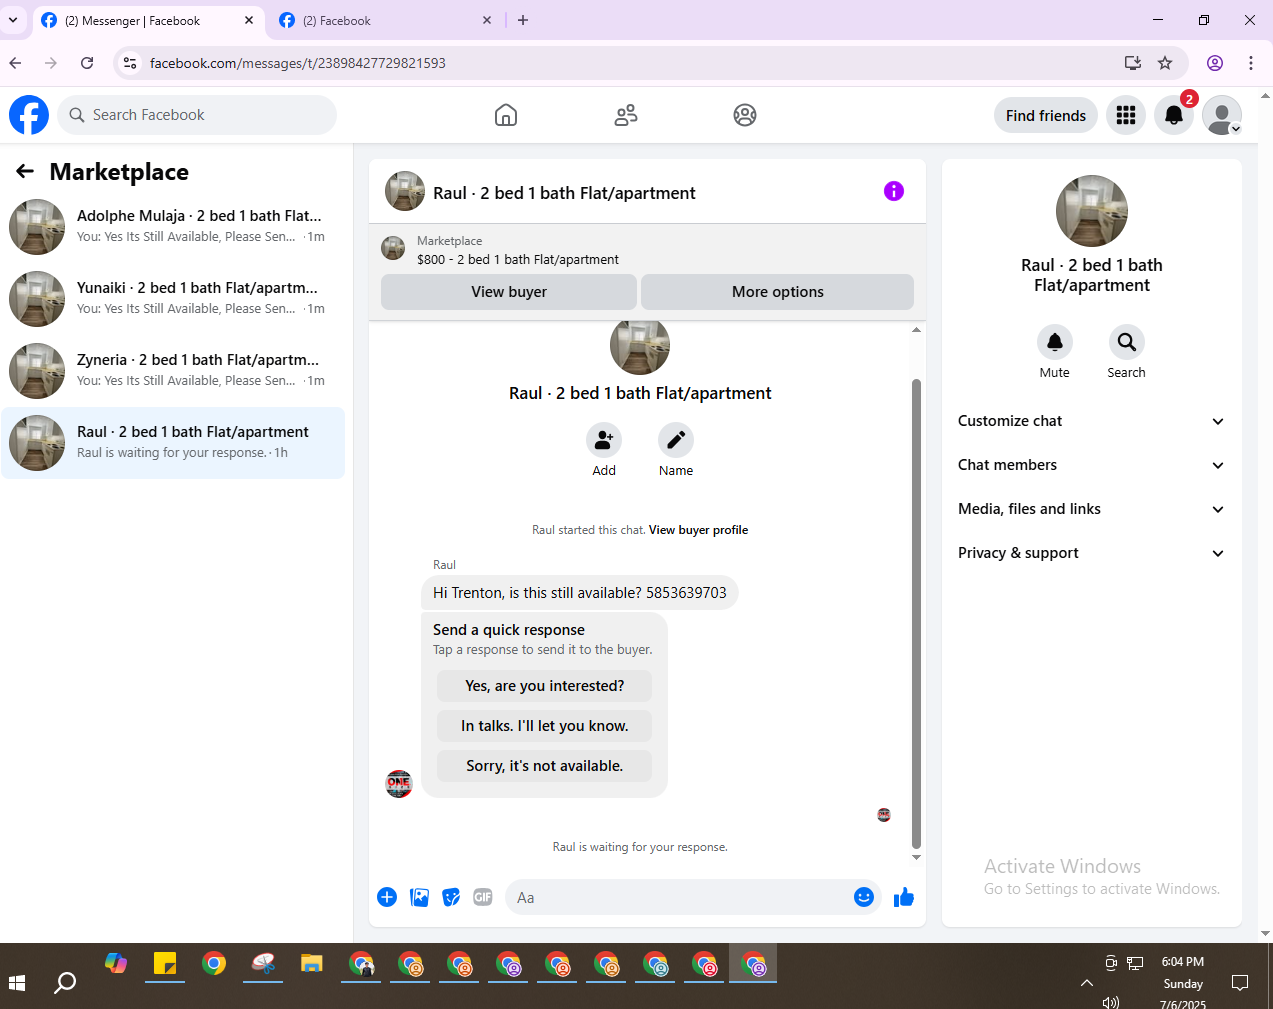
Task: Choose a sticker icon
Action: [452, 897]
